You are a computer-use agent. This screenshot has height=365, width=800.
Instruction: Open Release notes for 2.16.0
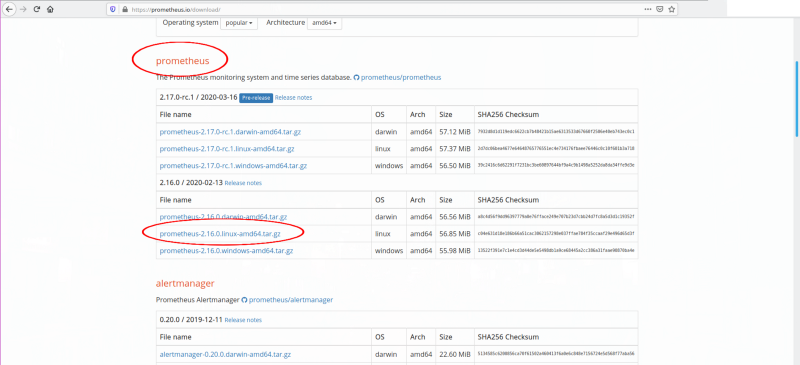tap(243, 183)
